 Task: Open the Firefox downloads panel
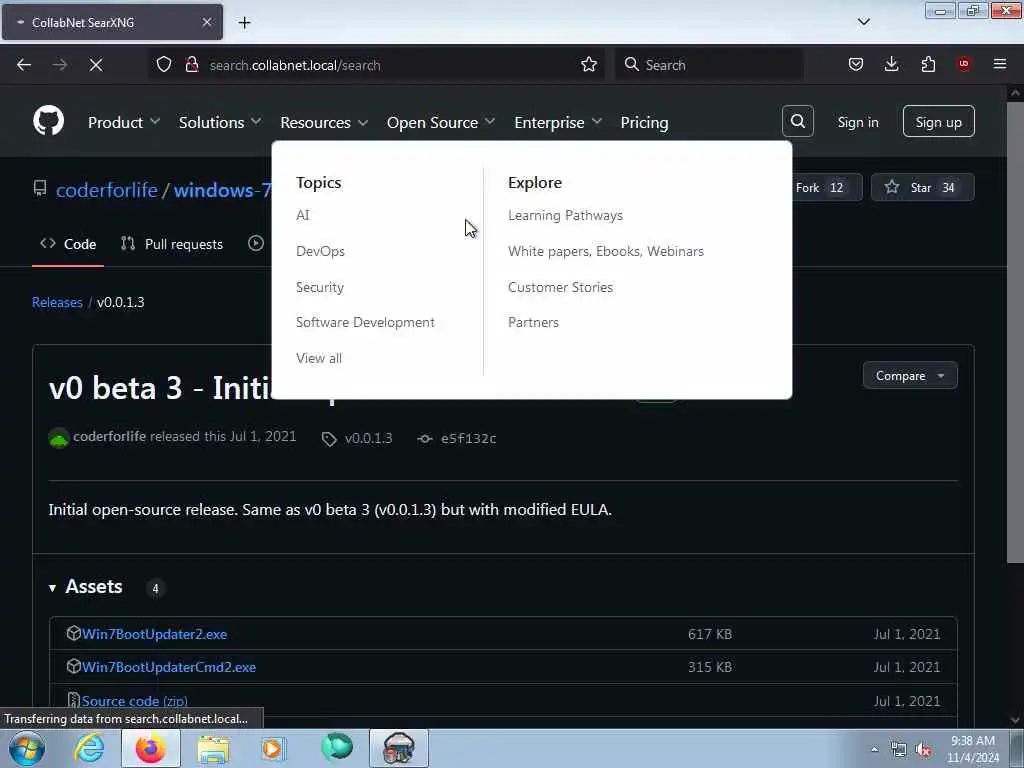pos(891,65)
